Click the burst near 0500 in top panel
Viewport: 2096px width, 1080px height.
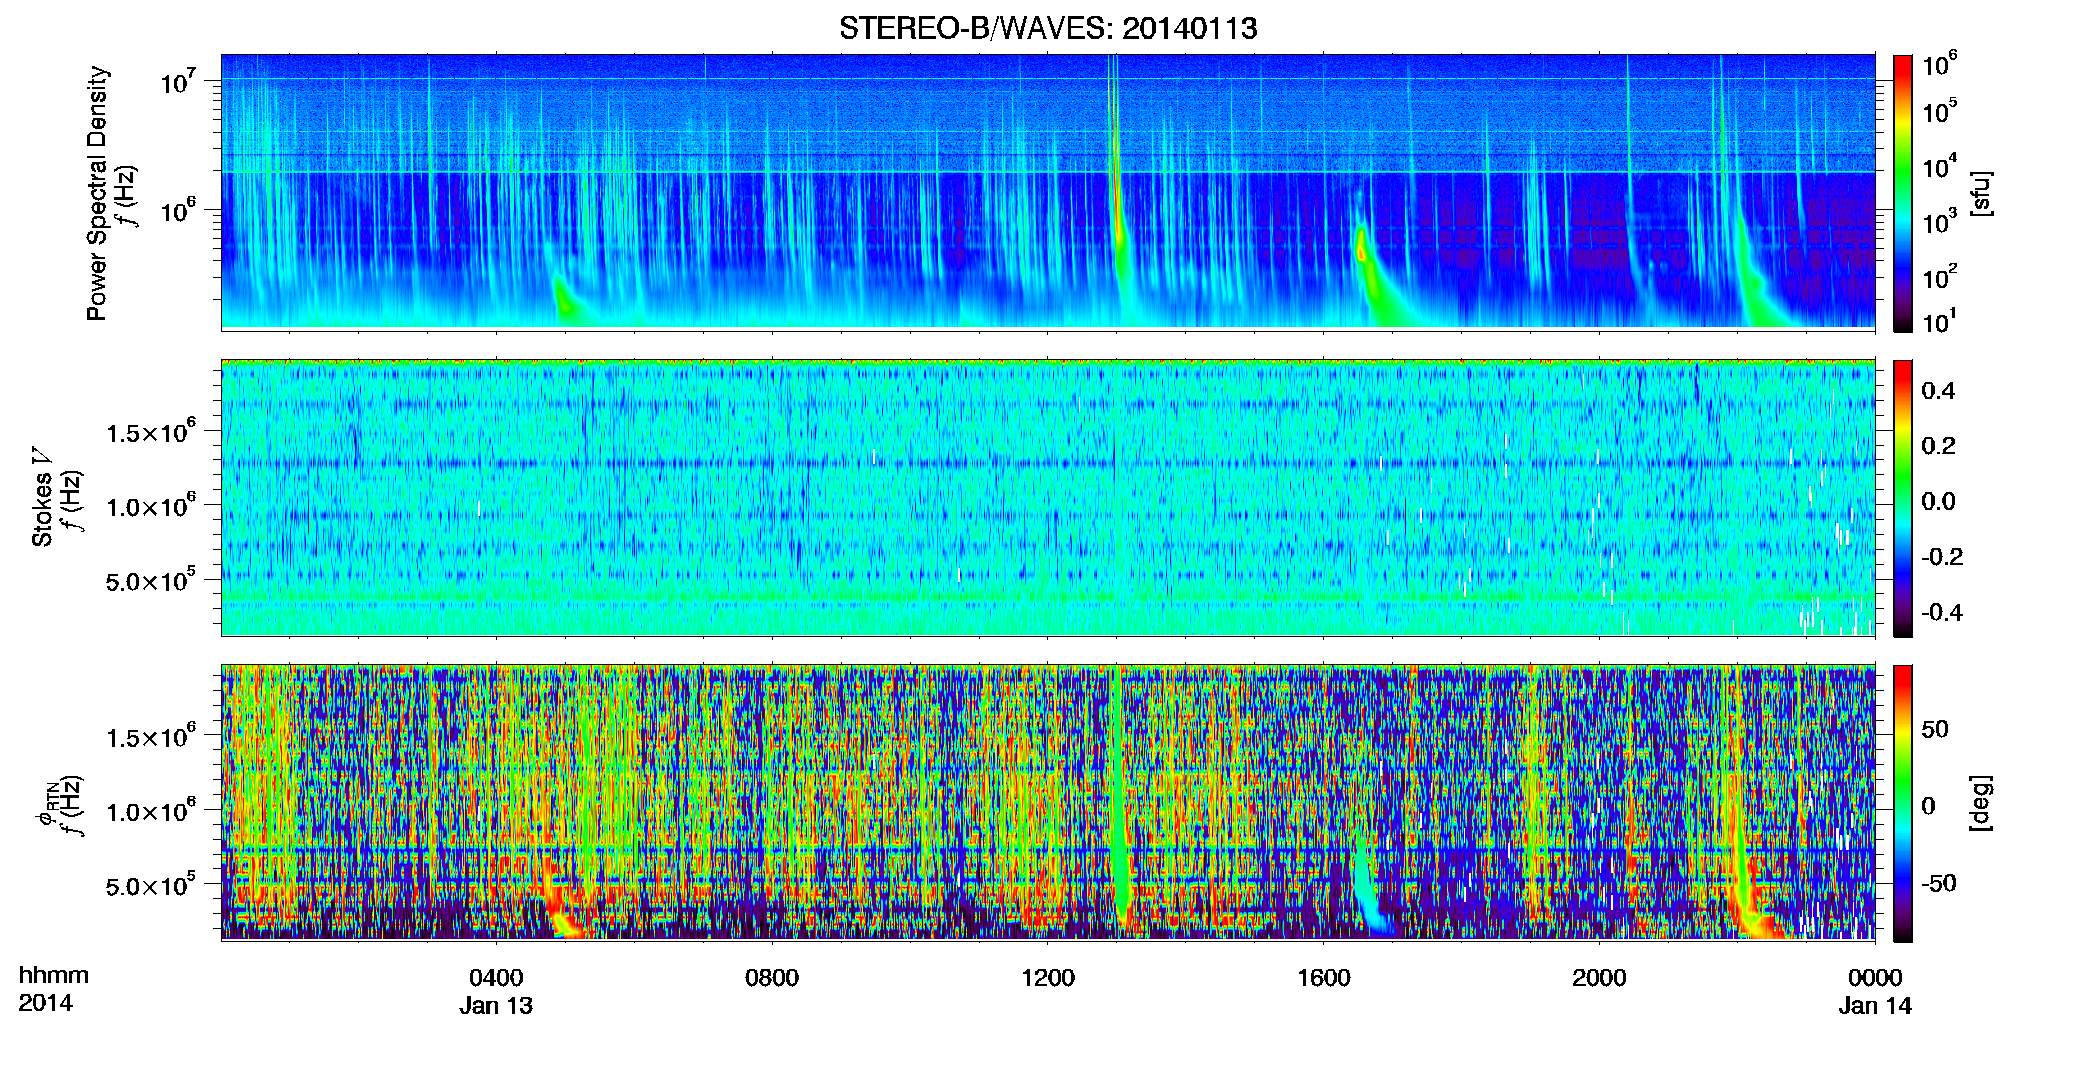click(x=568, y=298)
